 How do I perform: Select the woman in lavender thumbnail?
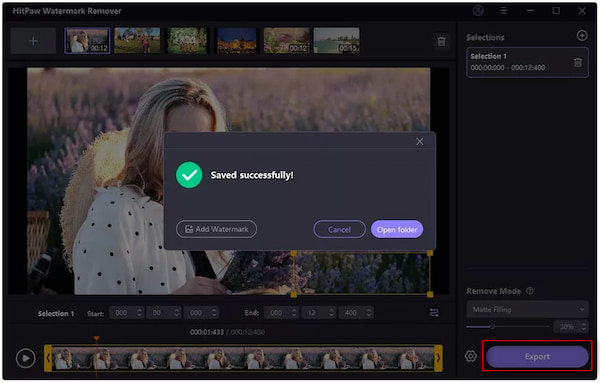(x=87, y=41)
